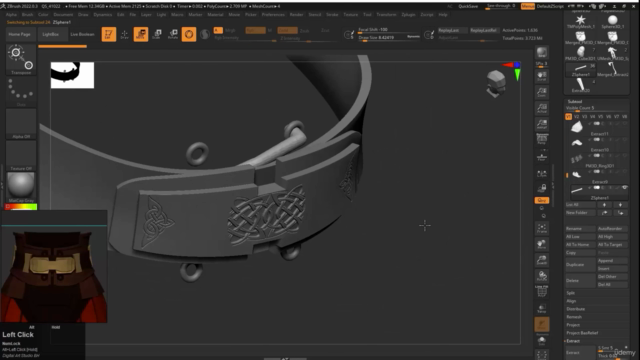
Task: Open the Transform menu
Action: [386, 15]
